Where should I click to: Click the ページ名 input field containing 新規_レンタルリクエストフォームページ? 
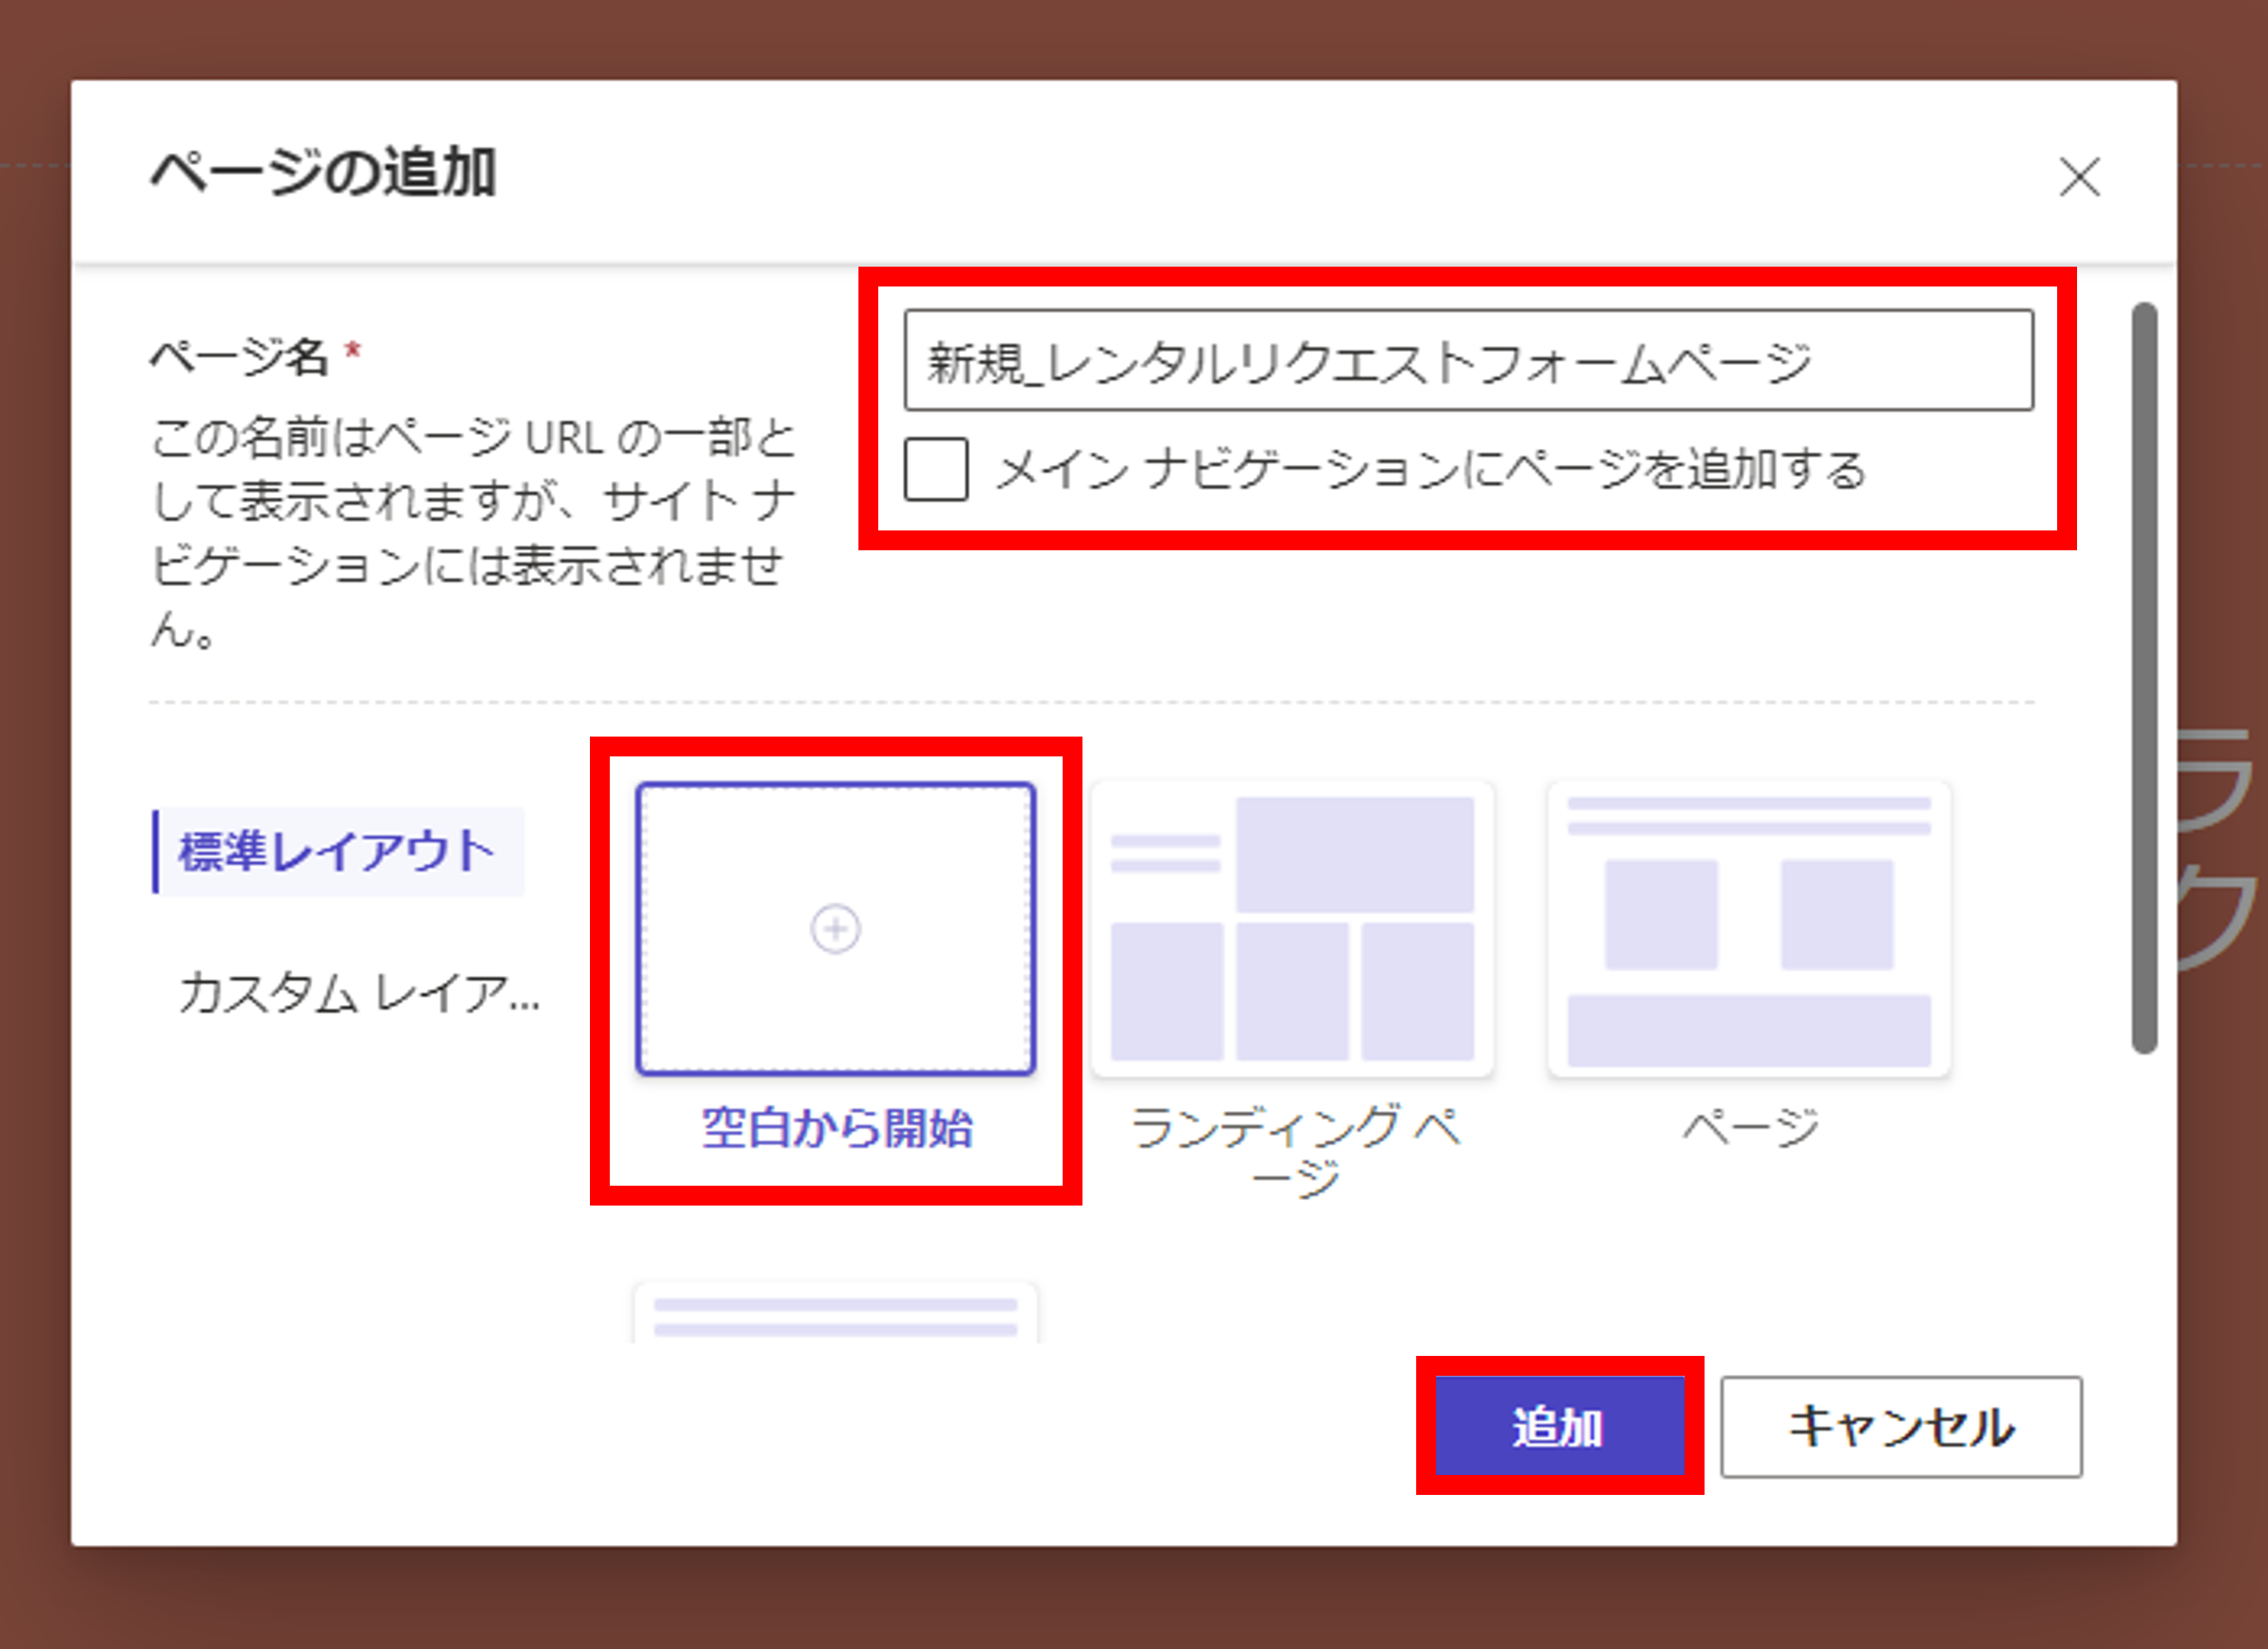point(1470,365)
